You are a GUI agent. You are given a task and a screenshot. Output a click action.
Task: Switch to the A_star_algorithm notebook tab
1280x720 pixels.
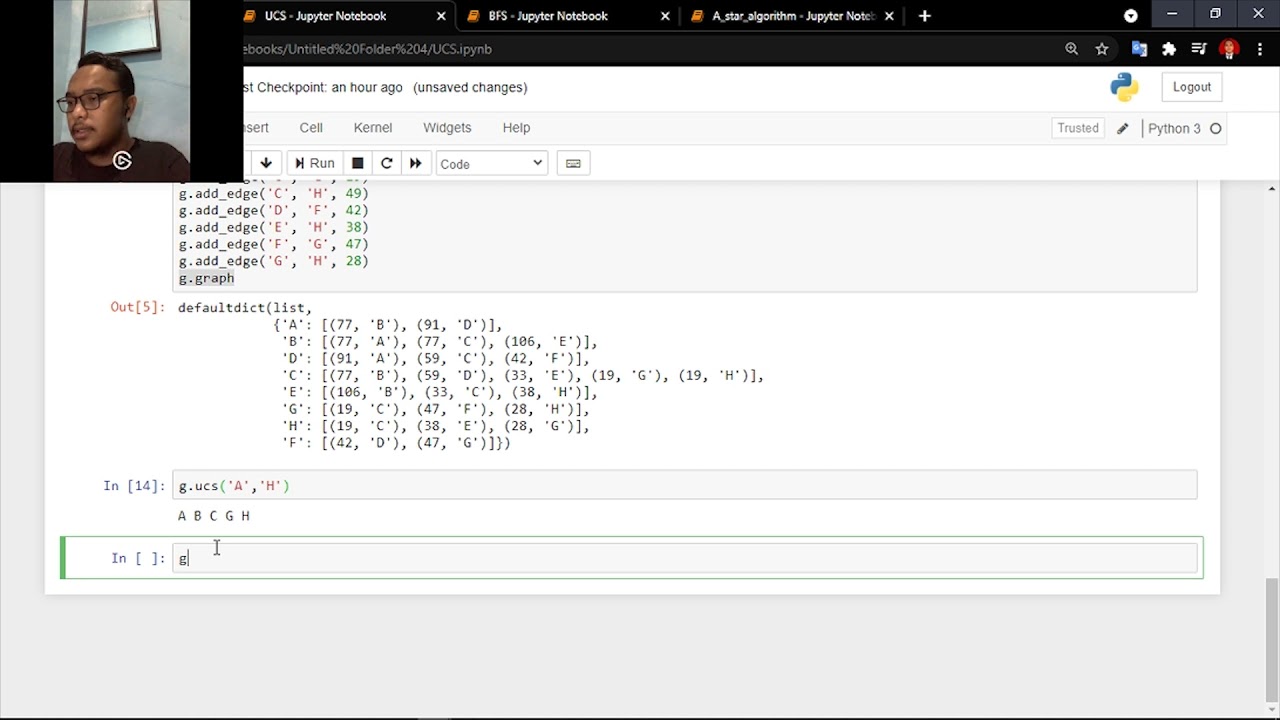[x=794, y=16]
